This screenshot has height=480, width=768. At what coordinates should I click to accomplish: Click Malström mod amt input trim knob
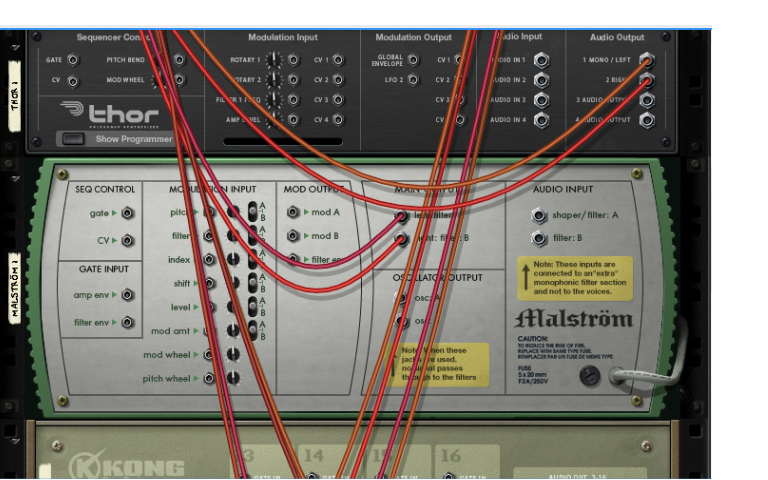(233, 331)
